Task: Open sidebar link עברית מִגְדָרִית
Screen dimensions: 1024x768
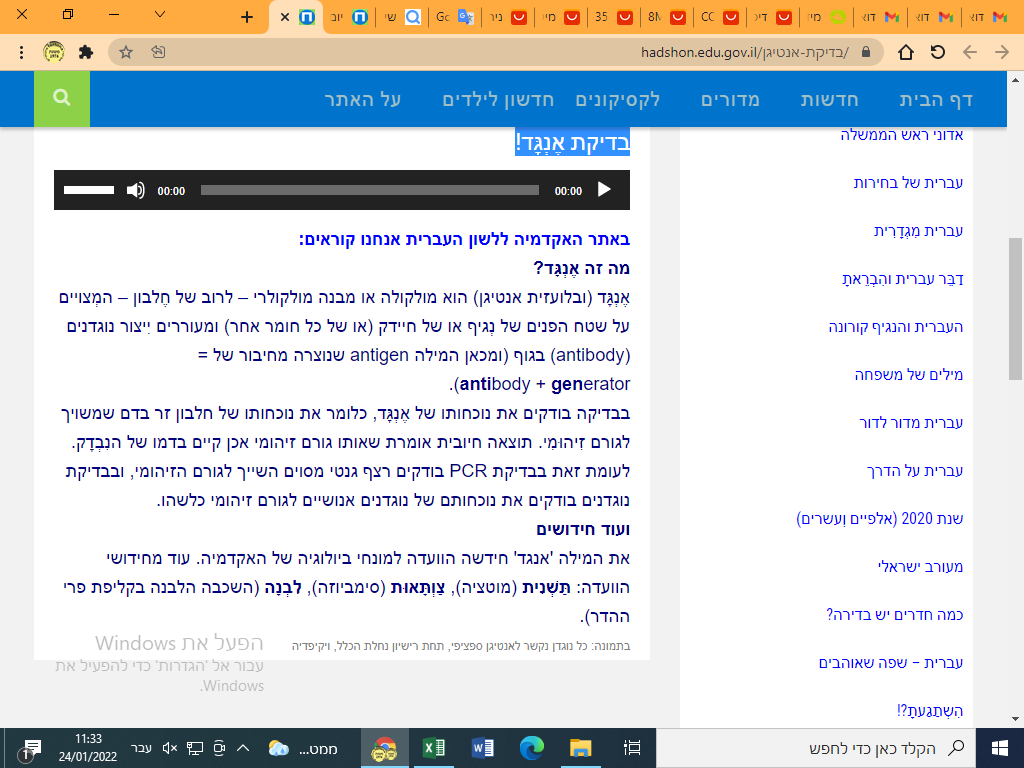Action: [x=919, y=231]
